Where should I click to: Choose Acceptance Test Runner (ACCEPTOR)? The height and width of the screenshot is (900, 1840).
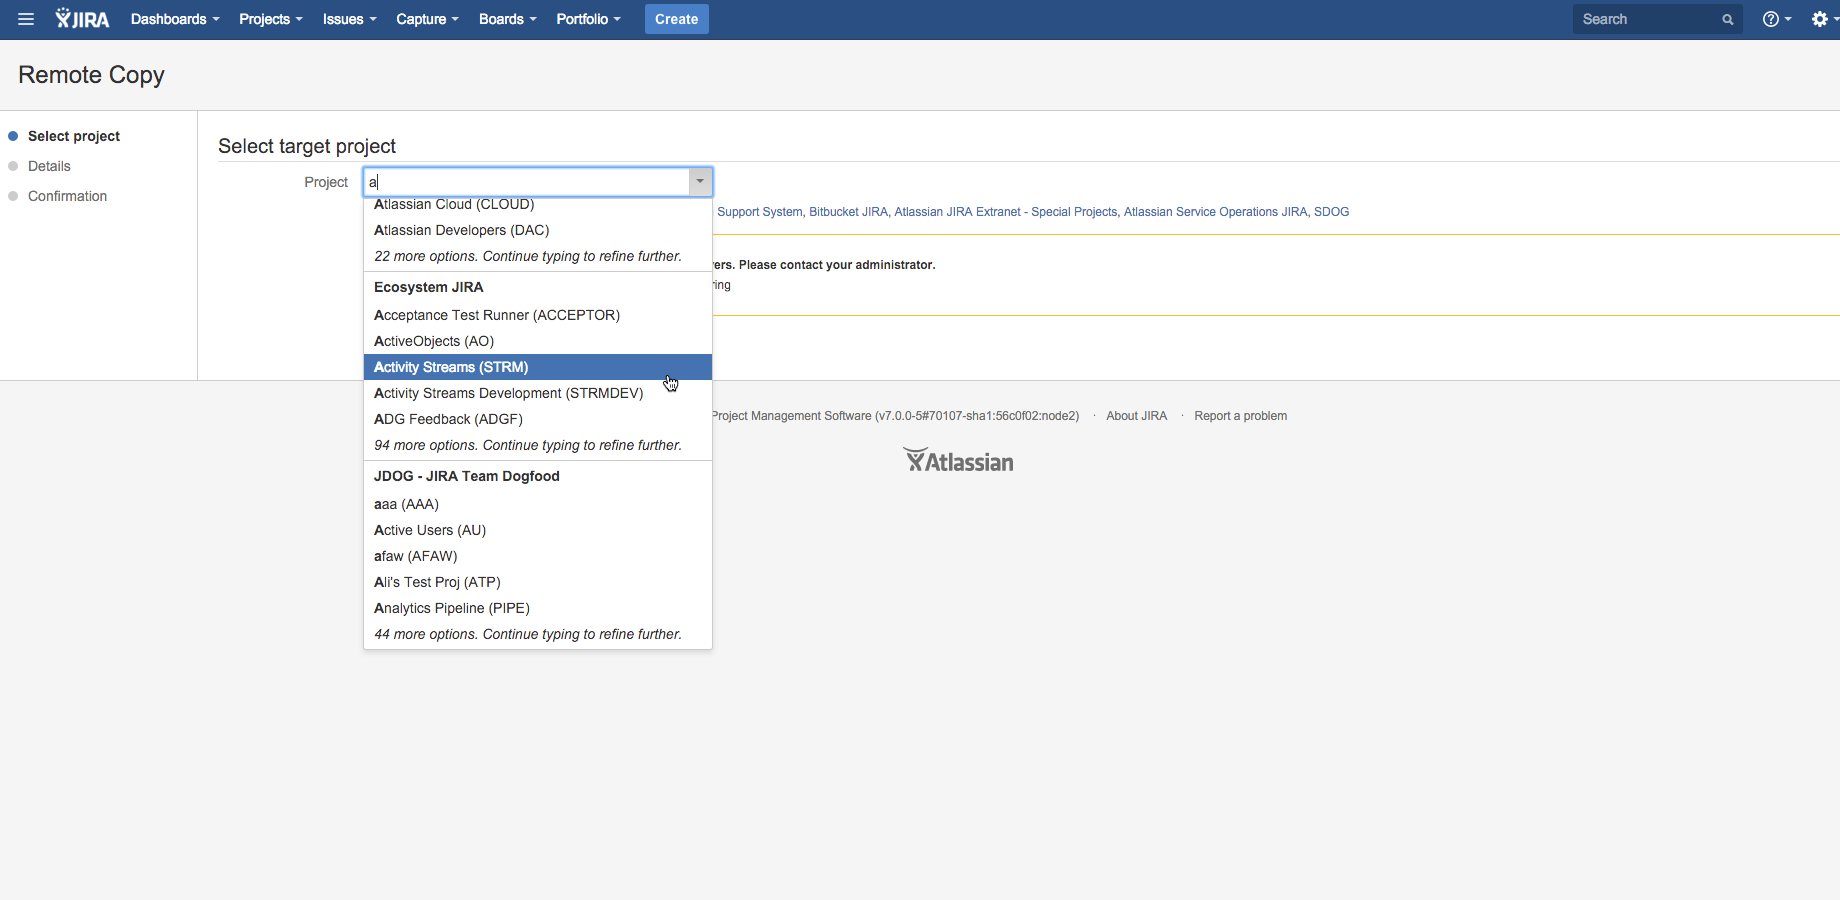[x=538, y=315]
